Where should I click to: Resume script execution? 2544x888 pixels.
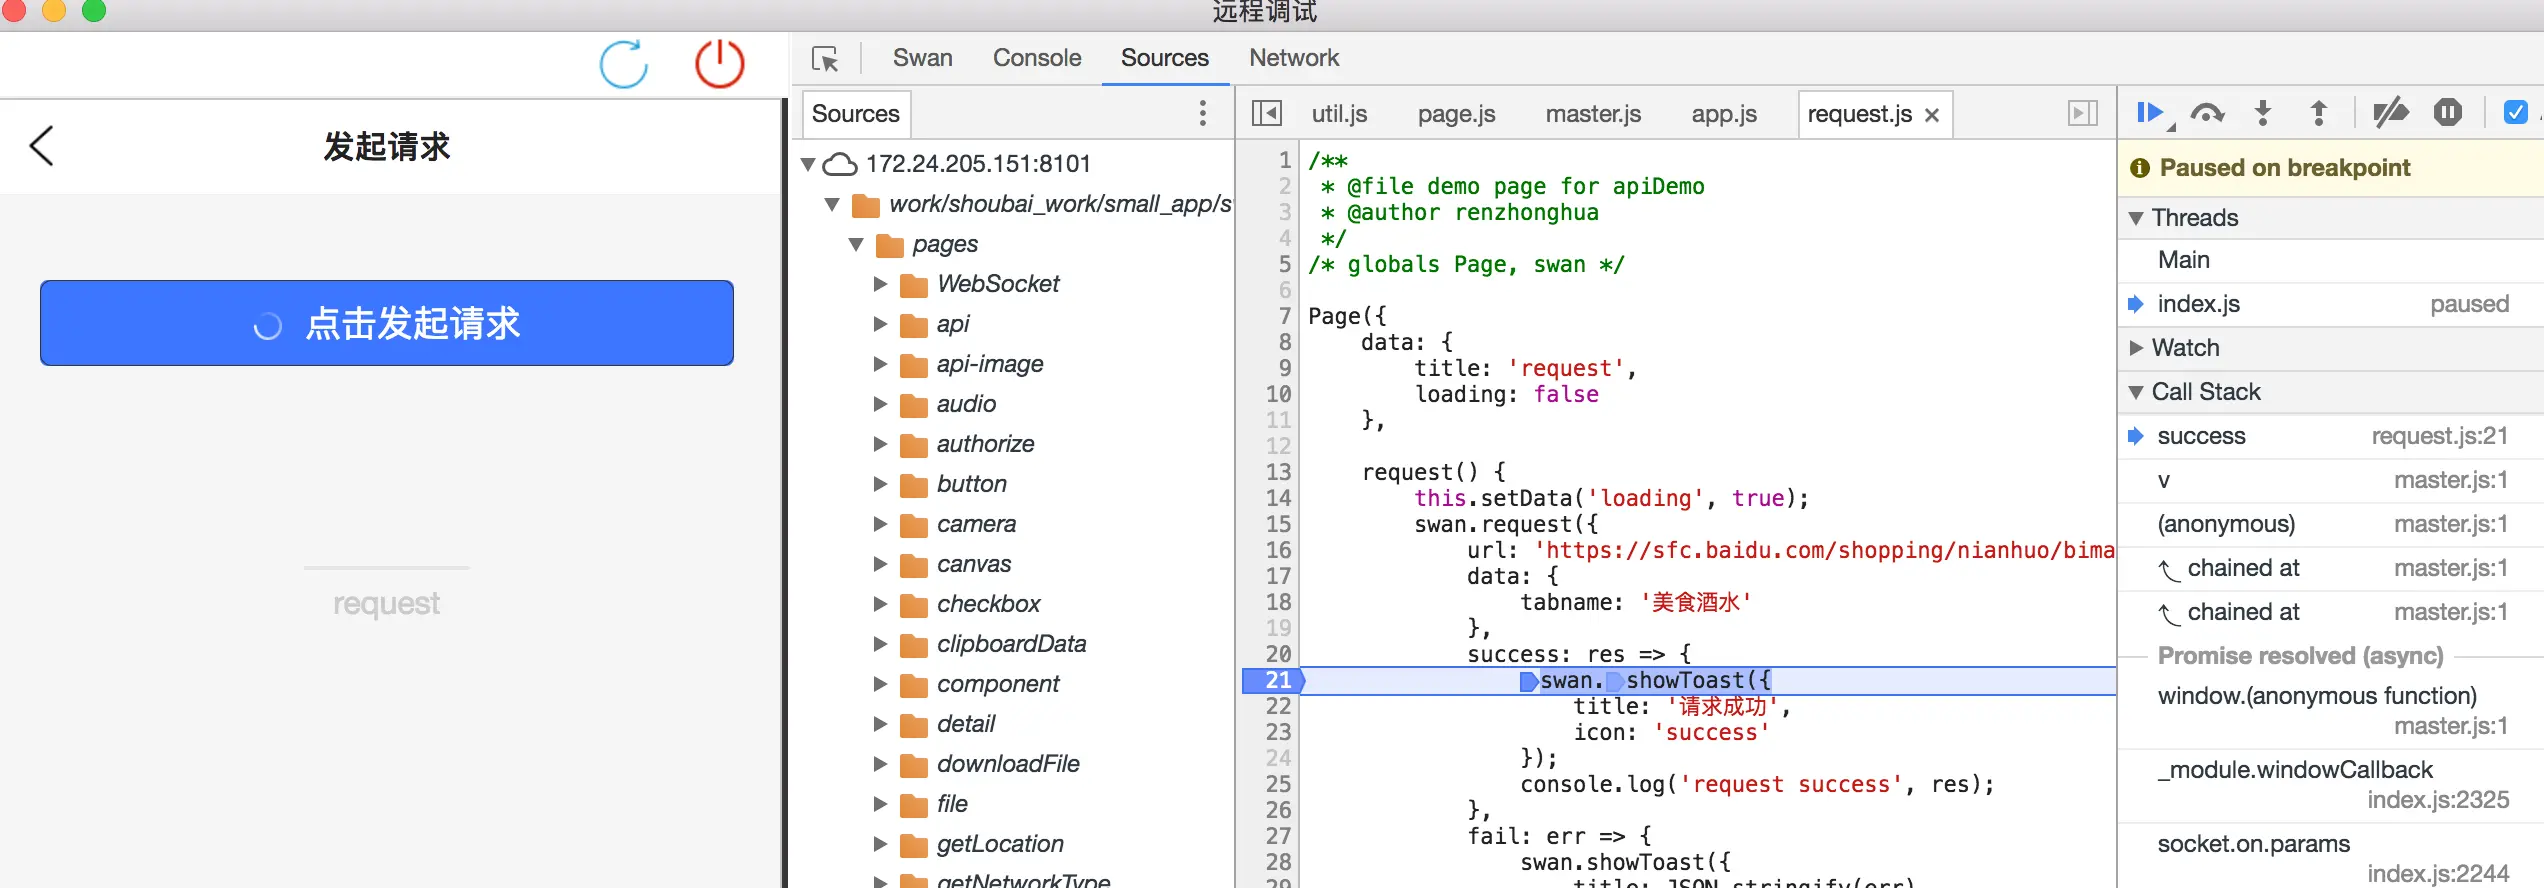point(2151,113)
